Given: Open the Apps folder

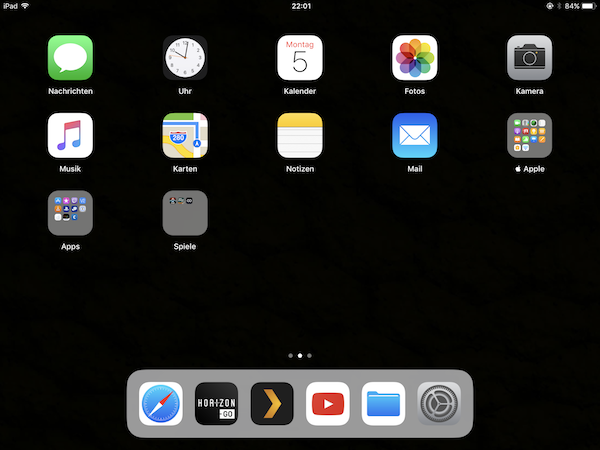Looking at the screenshot, I should tap(70, 213).
